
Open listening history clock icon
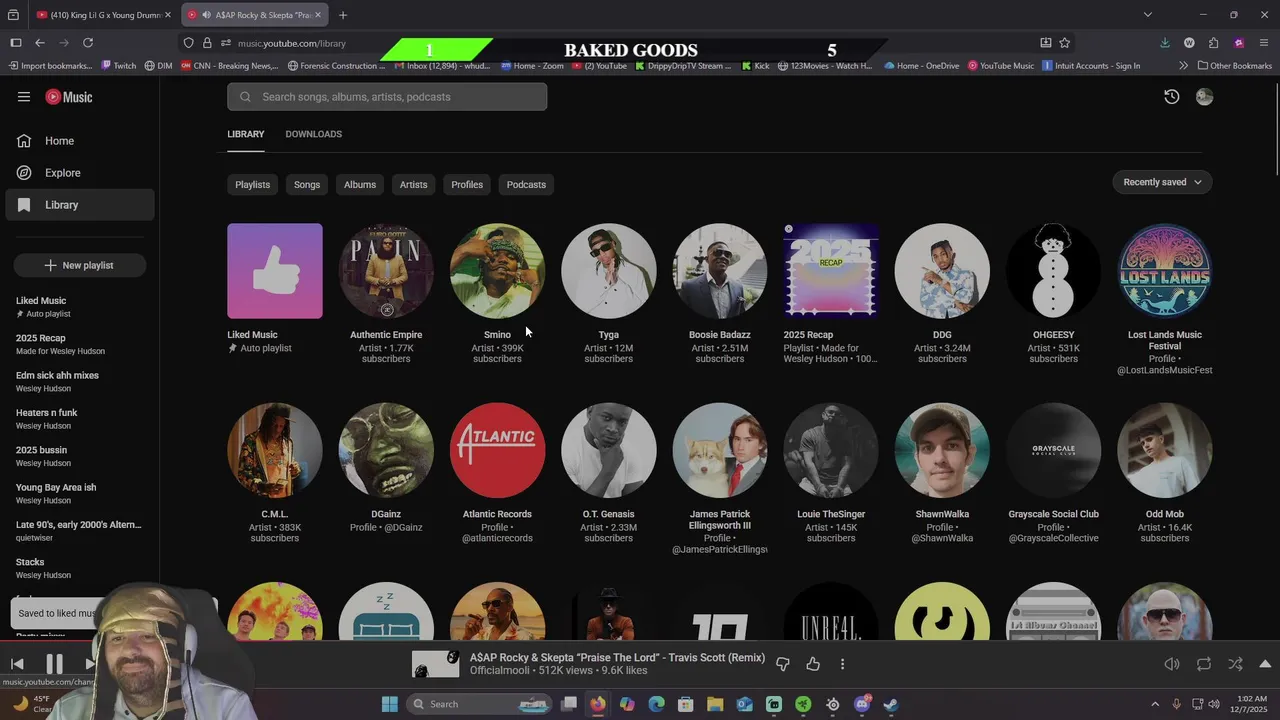[x=1172, y=97]
